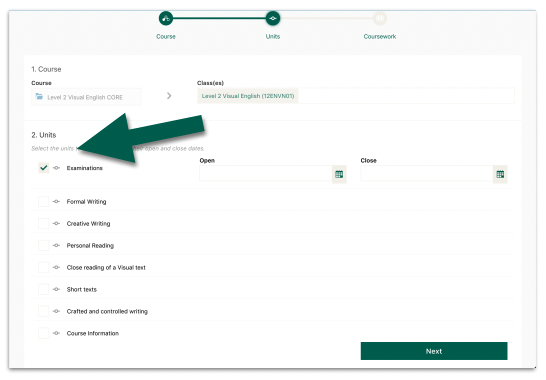Screen dimensions: 546x380
Task: Check the Creative Writing unit checkbox
Action: click(44, 223)
